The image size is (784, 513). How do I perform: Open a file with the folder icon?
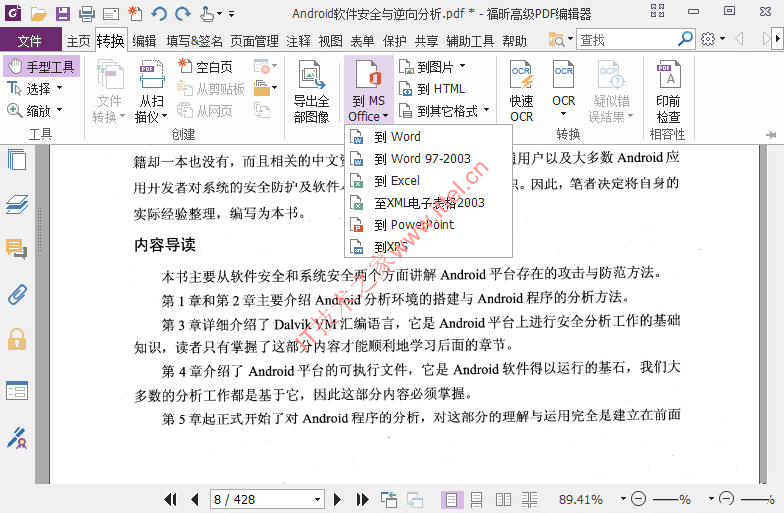click(38, 14)
